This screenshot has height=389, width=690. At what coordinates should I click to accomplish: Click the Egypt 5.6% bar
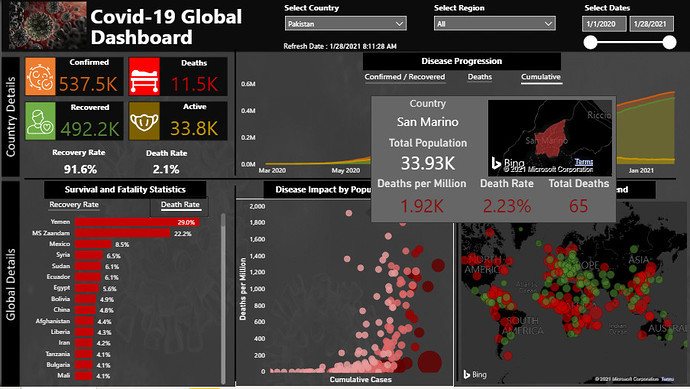(87, 288)
